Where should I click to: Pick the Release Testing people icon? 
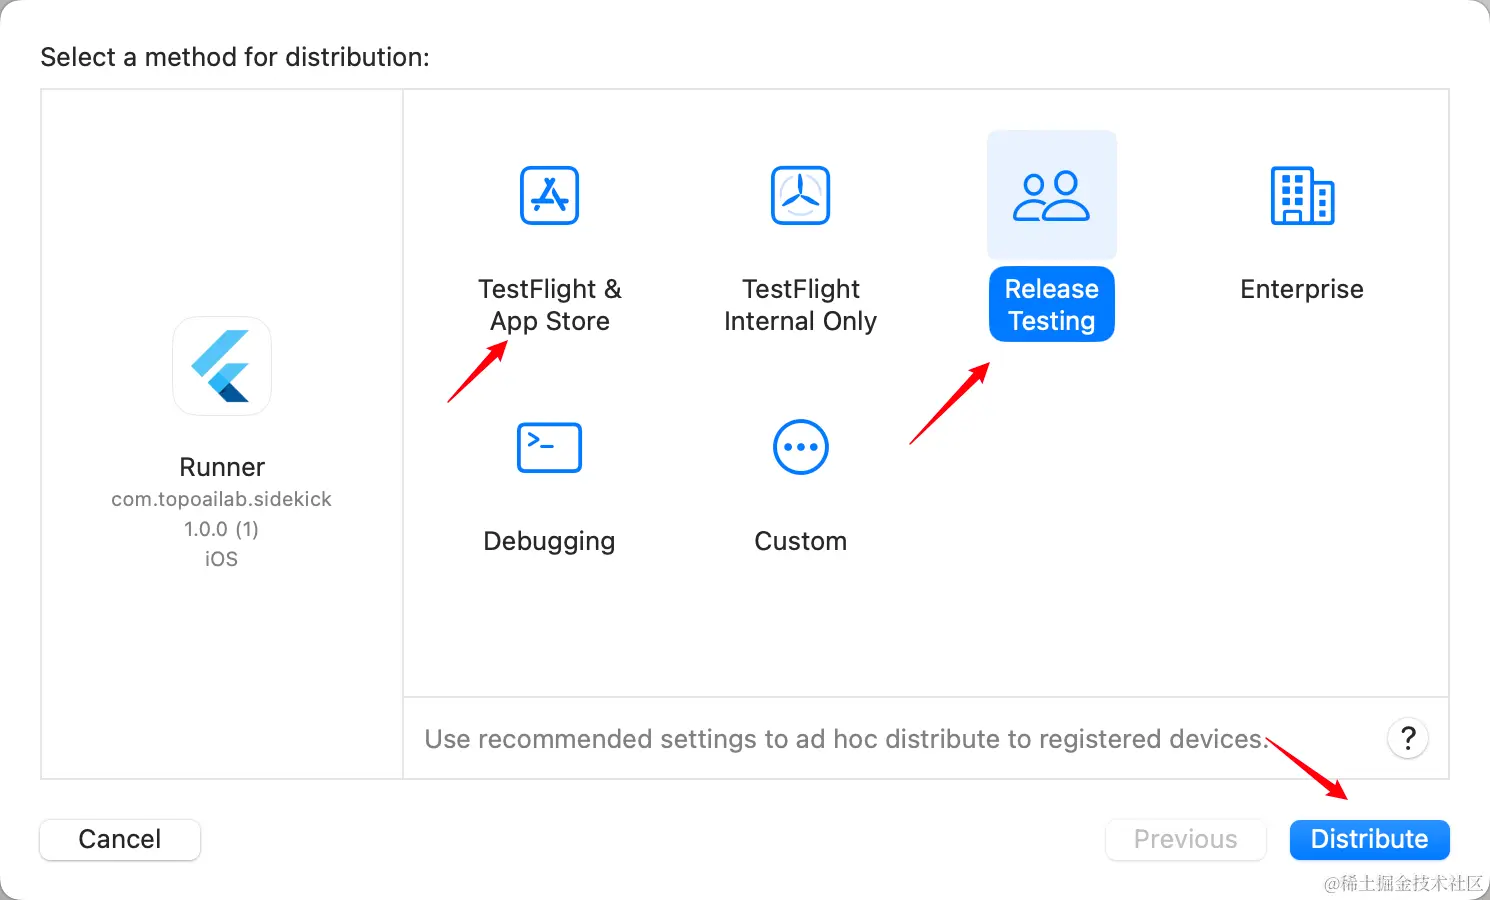[x=1051, y=195]
